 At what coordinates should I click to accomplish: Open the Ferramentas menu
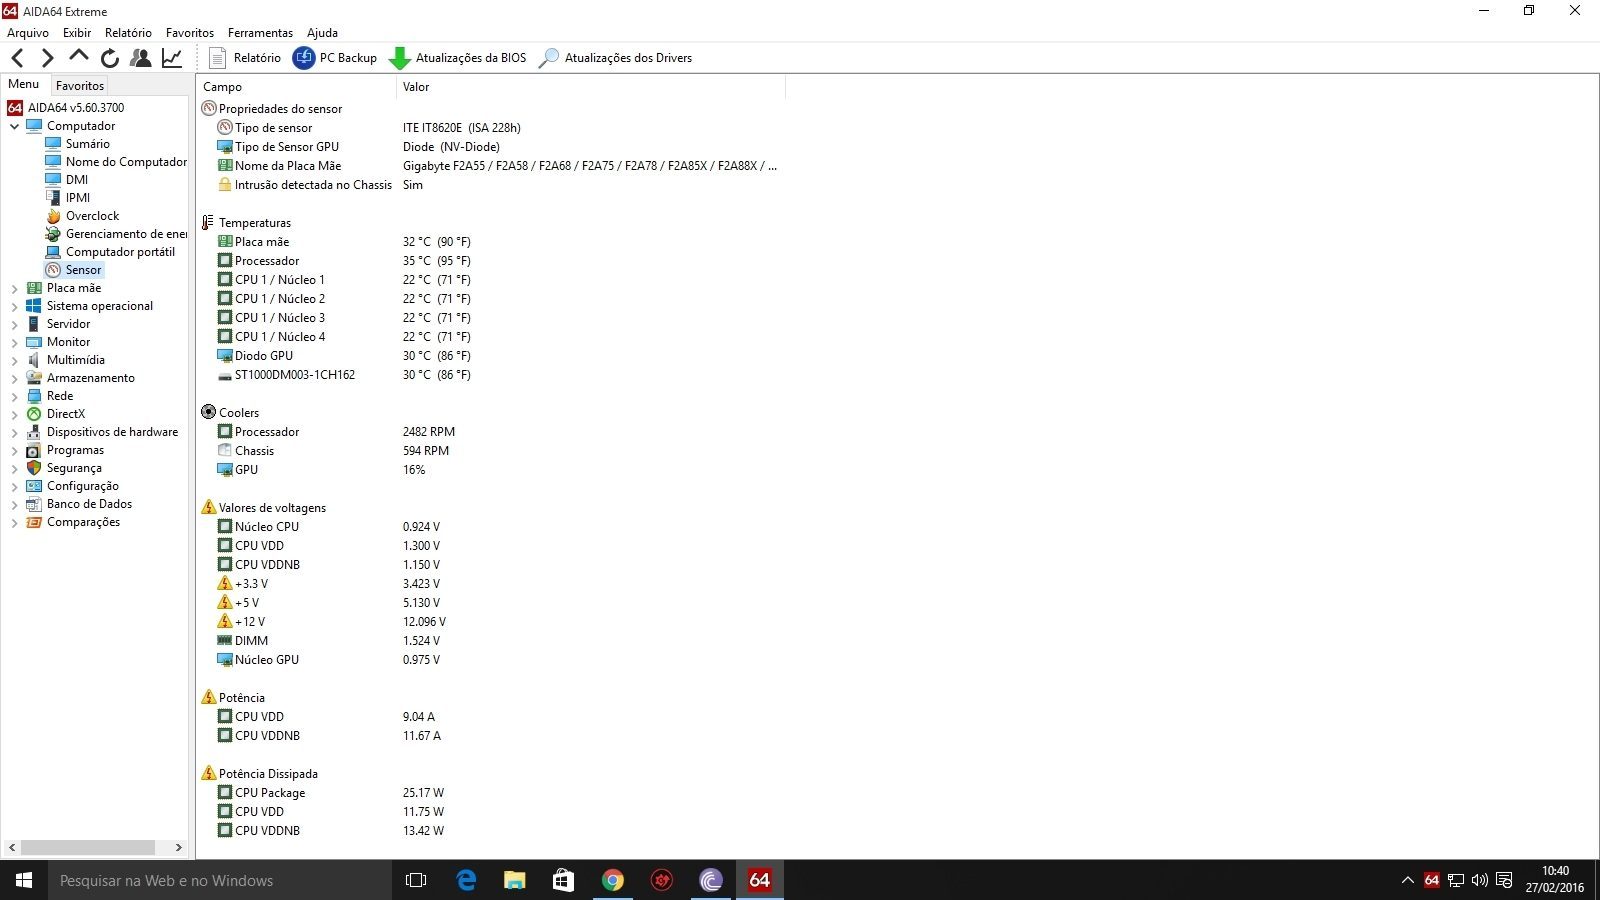pos(260,33)
